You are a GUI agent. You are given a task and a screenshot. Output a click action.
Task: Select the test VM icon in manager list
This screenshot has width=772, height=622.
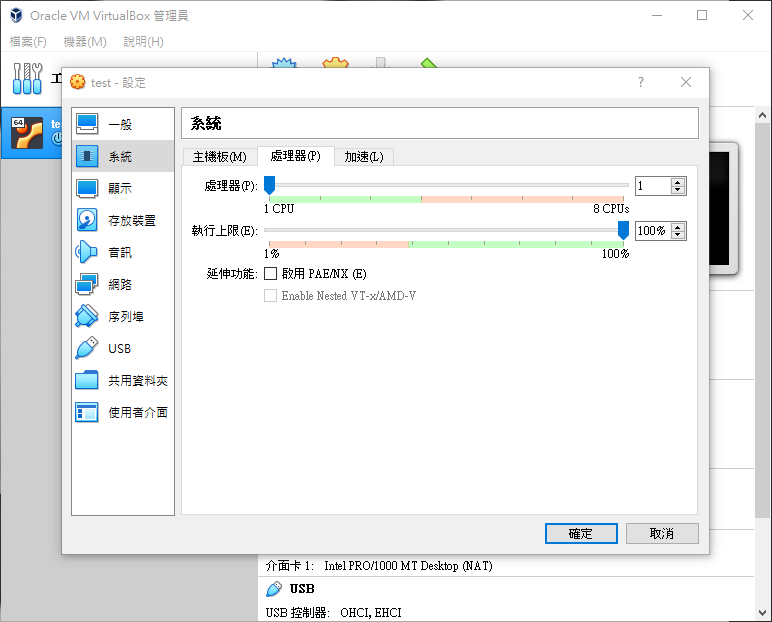[x=27, y=132]
